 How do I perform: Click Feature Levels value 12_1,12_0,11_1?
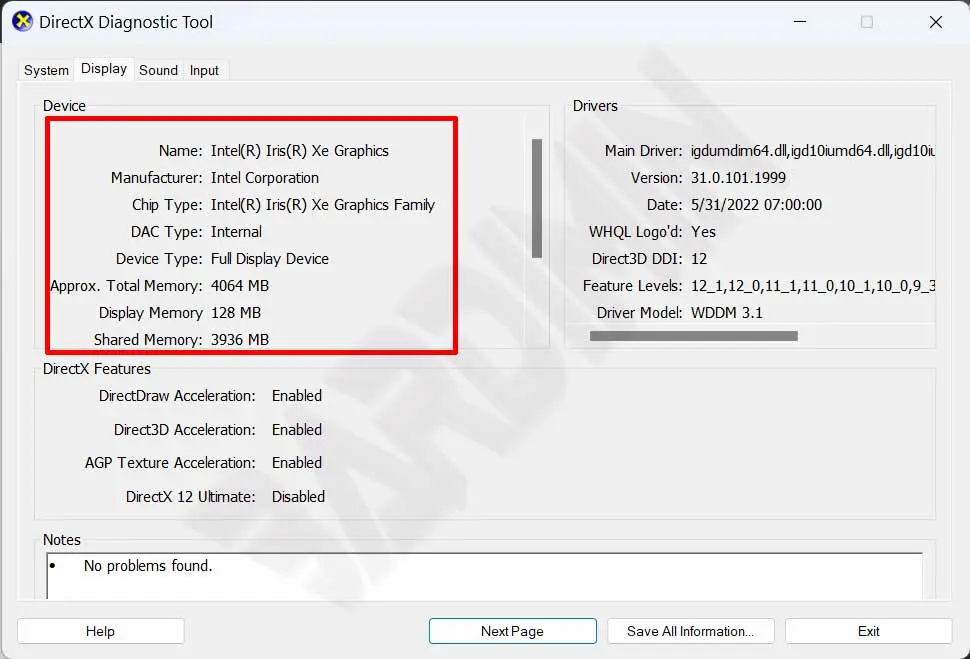click(813, 286)
